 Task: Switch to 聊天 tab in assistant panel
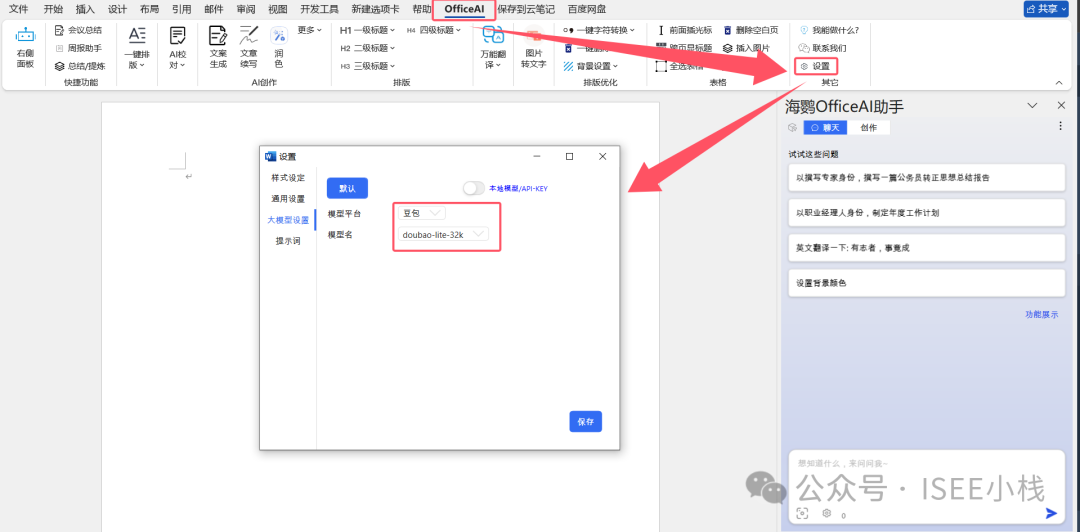tap(825, 127)
